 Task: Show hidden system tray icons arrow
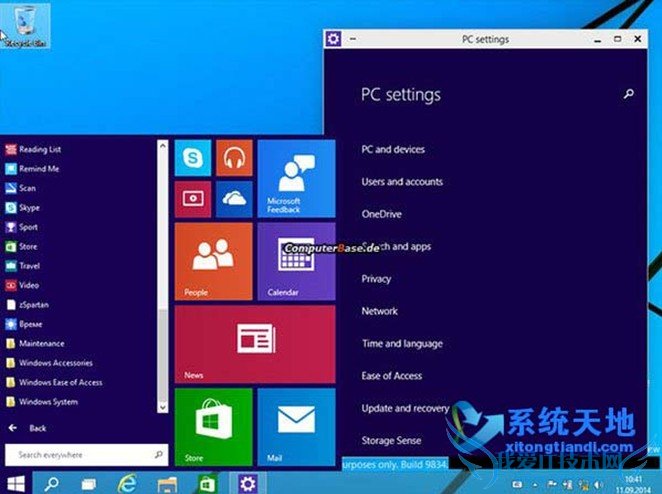pos(534,484)
